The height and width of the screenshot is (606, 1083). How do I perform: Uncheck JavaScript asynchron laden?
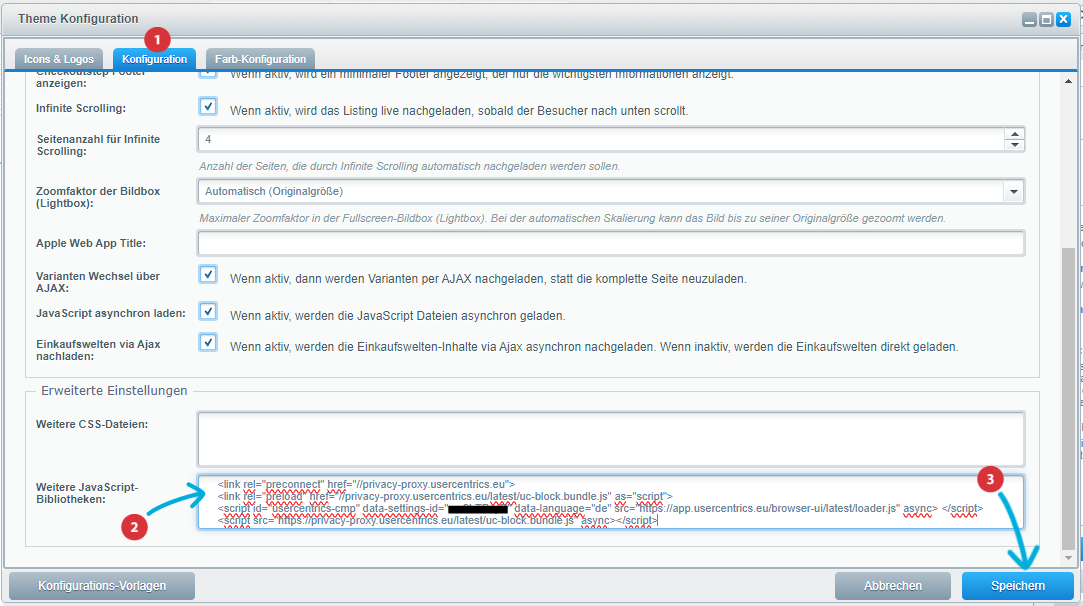tap(208, 312)
